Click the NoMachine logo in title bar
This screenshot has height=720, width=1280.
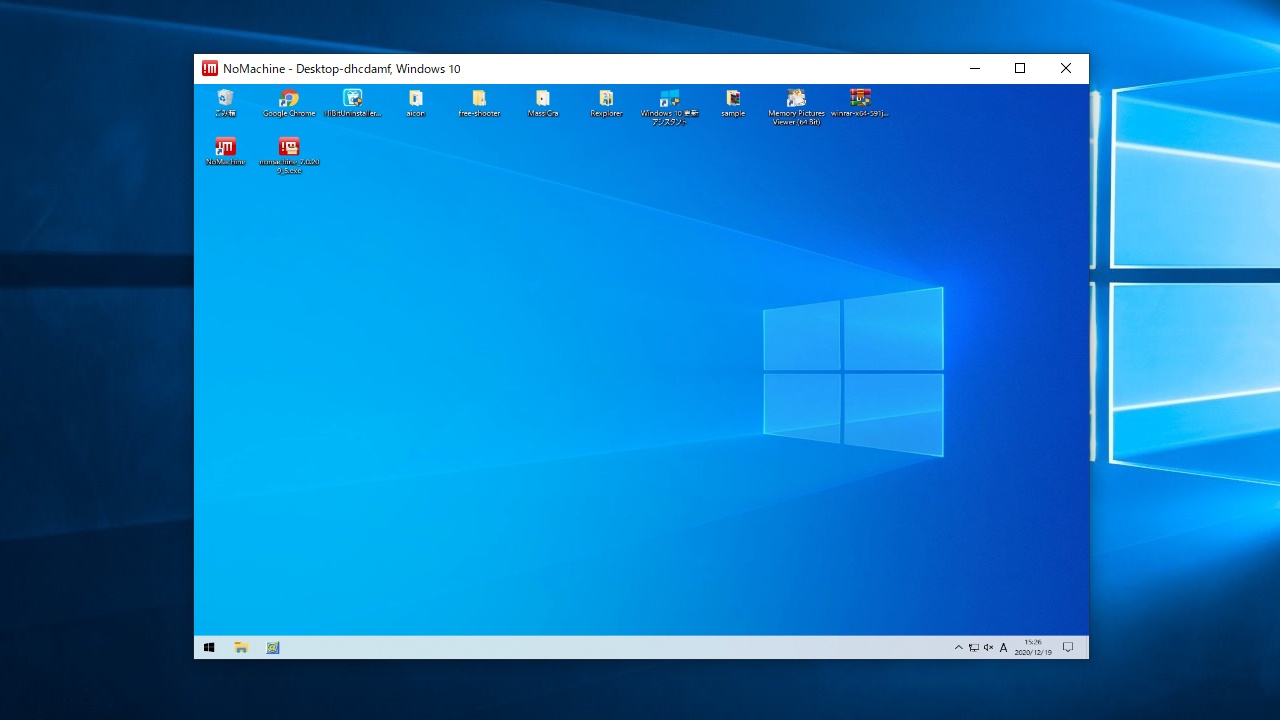210,69
